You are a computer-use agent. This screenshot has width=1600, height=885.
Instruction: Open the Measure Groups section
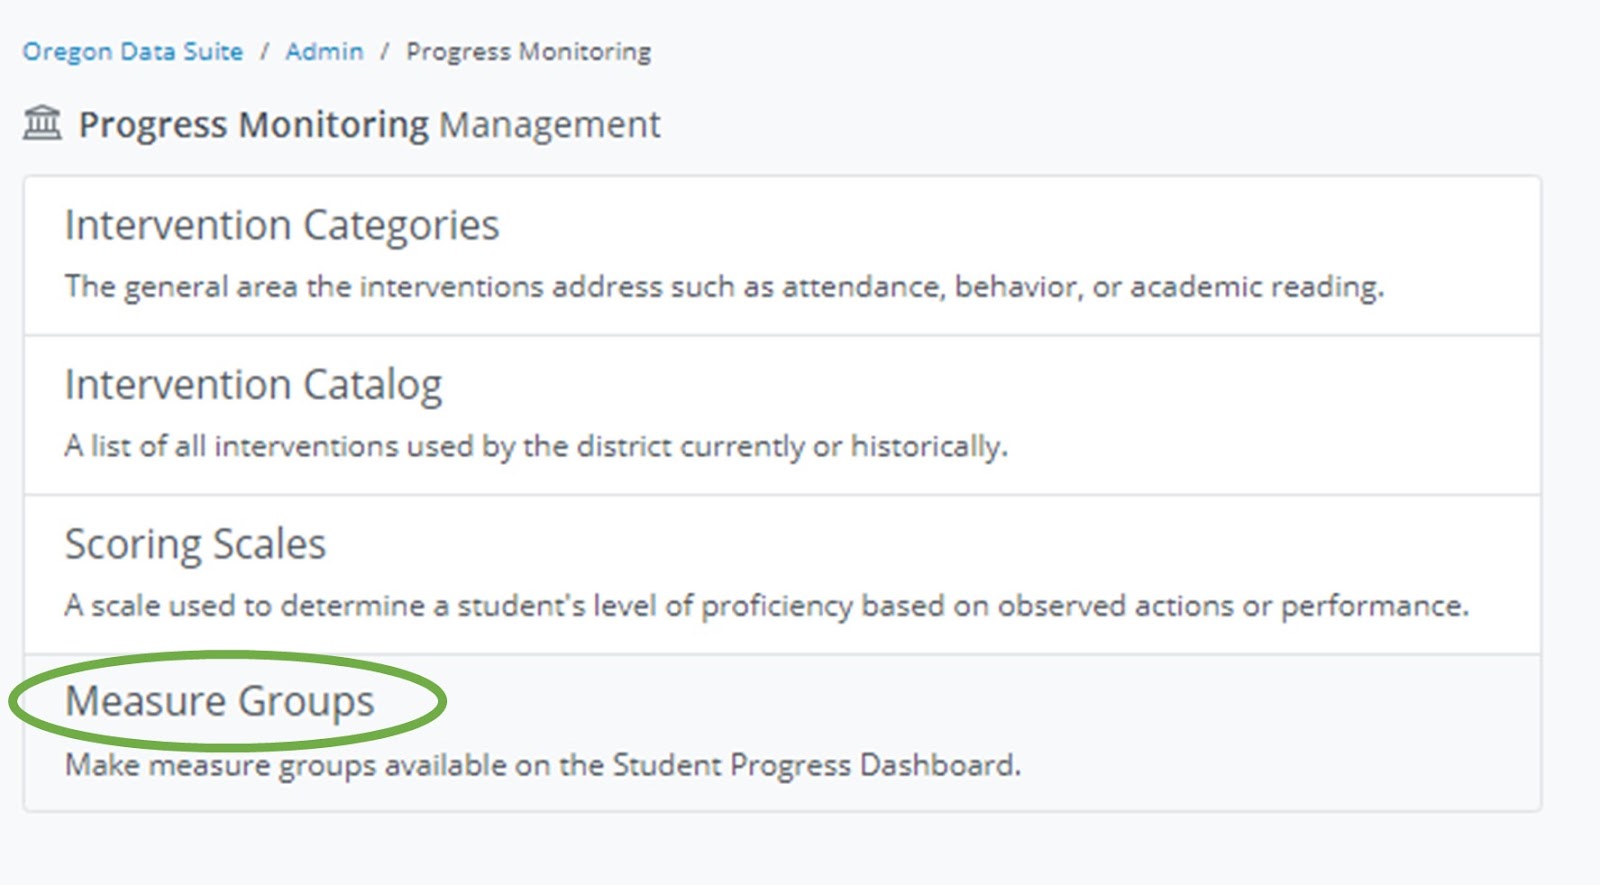(x=220, y=701)
